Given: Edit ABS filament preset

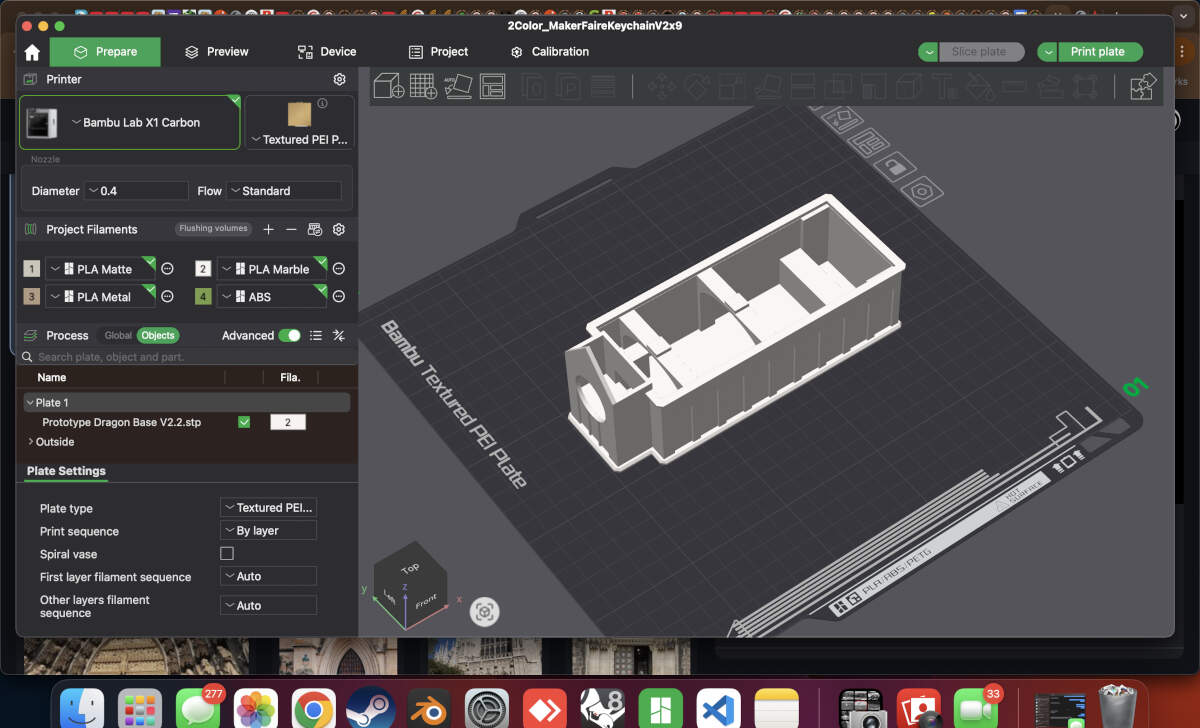Looking at the screenshot, I should coord(339,297).
